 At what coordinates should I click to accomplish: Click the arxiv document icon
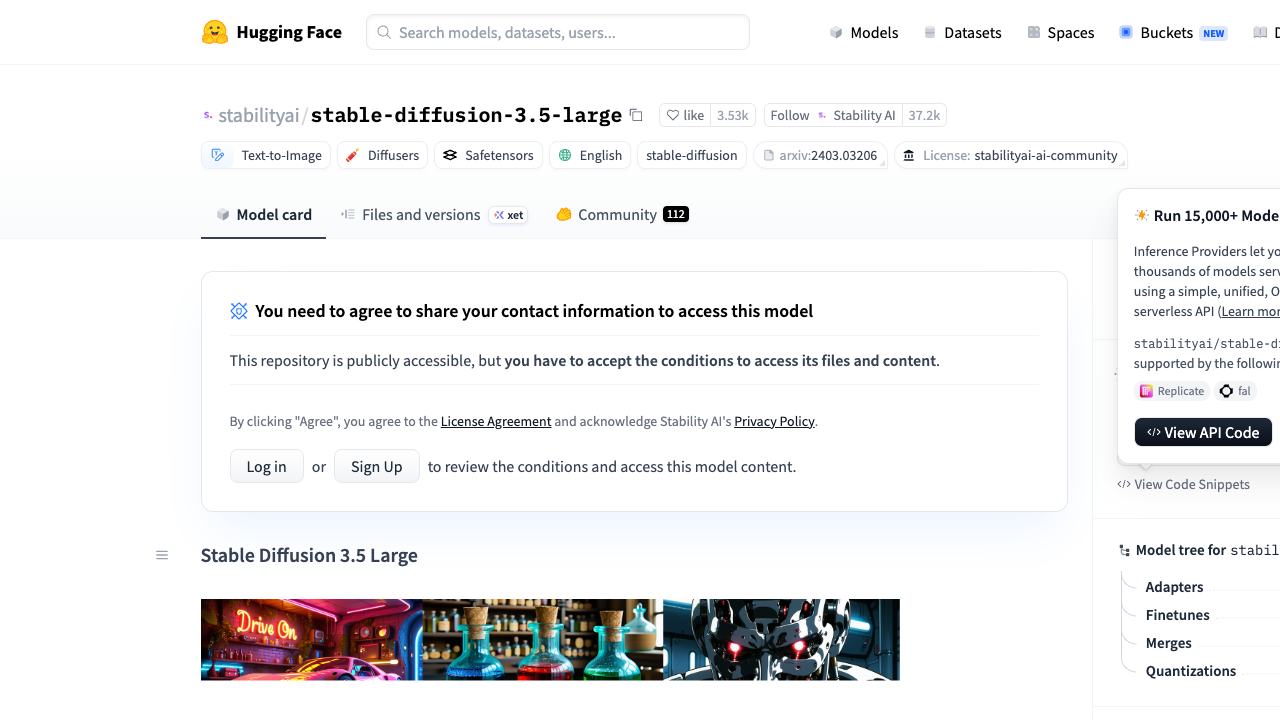769,155
